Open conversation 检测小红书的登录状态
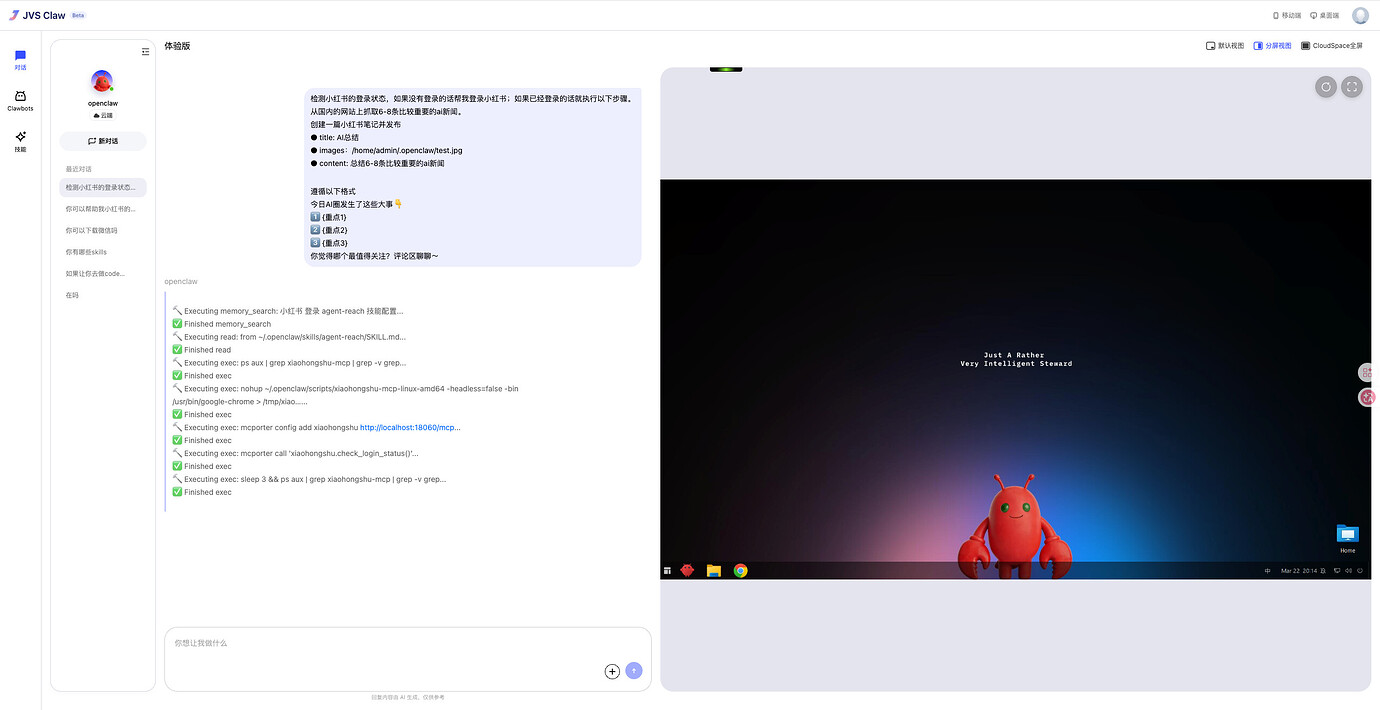1380x710 pixels. (103, 188)
